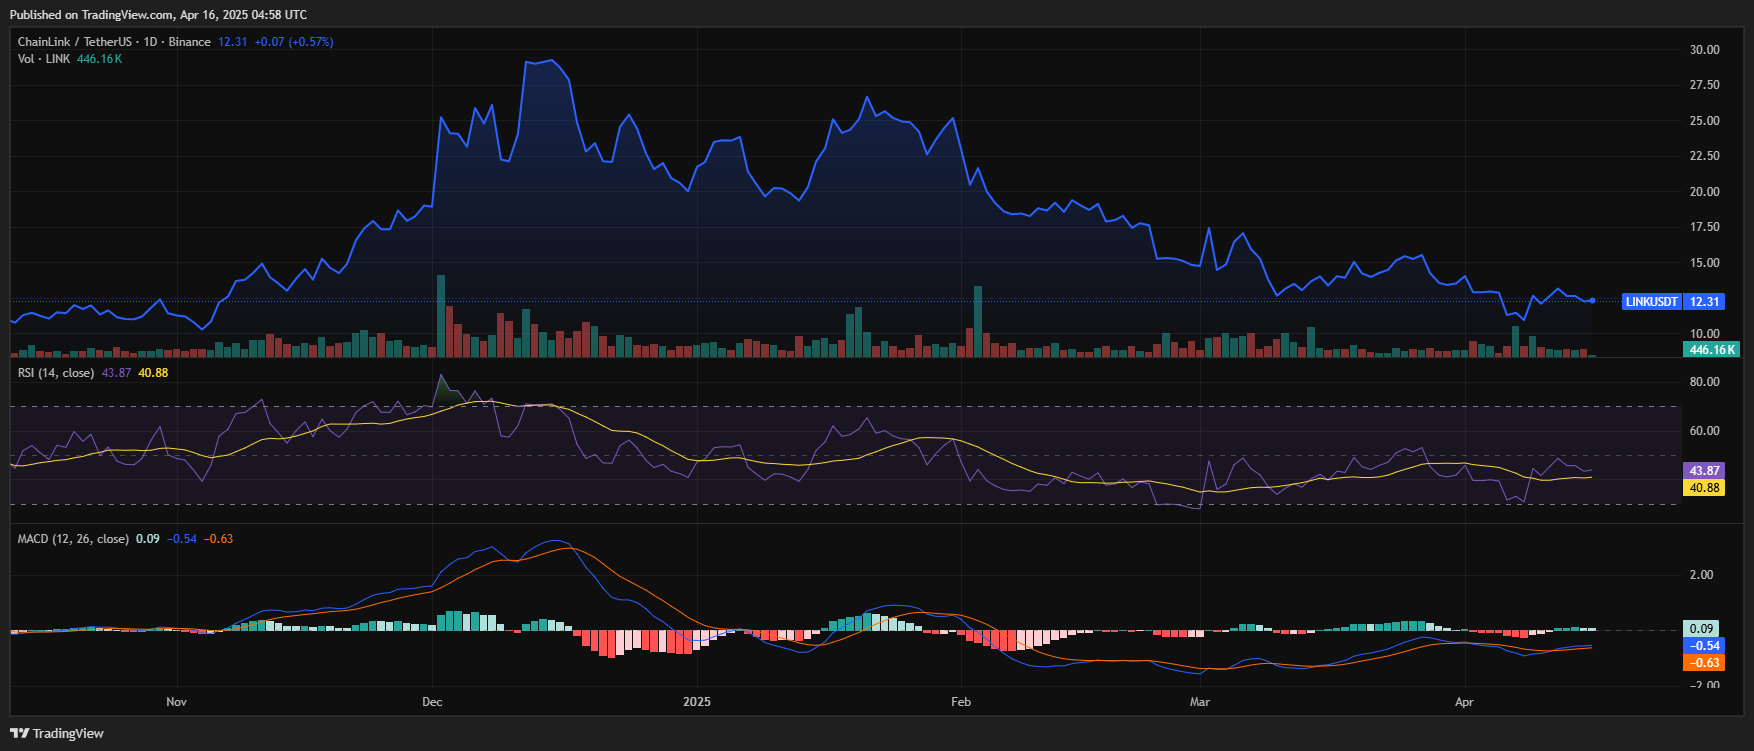Viewport: 1754px width, 751px height.
Task: Click the 12.31 price tag on price axis
Action: click(1704, 301)
